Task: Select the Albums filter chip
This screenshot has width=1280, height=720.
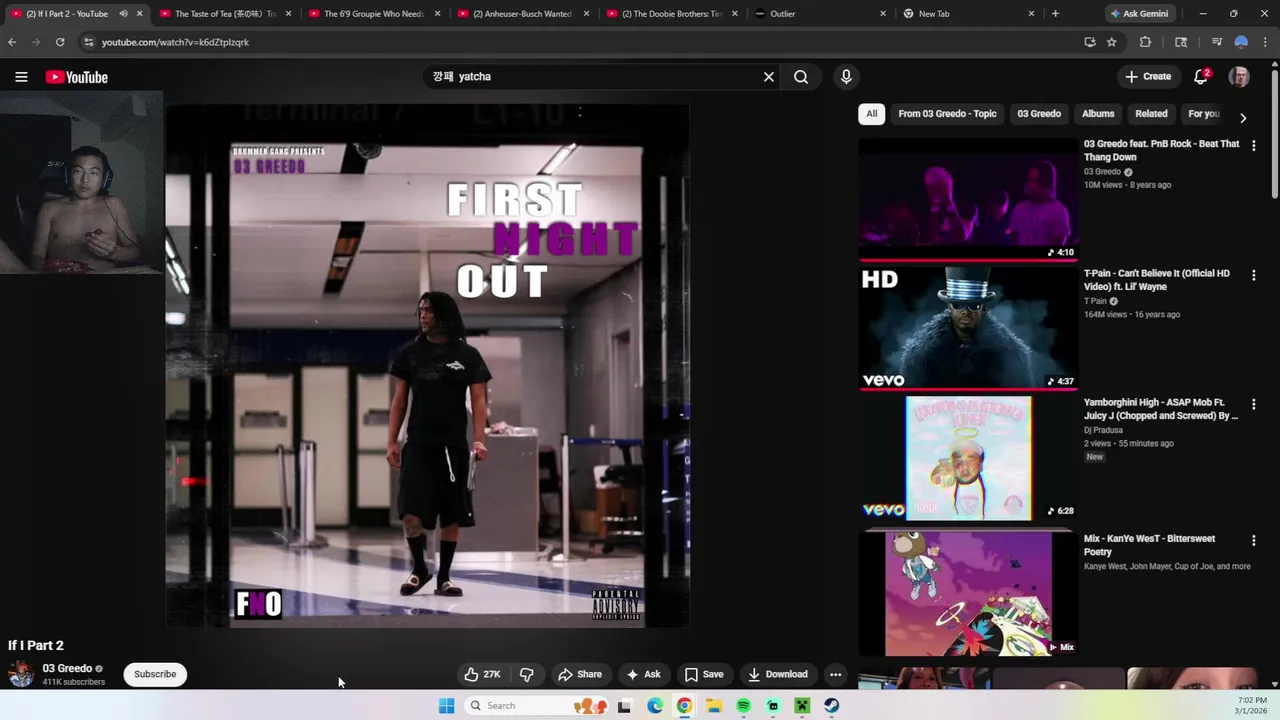Action: (x=1098, y=114)
